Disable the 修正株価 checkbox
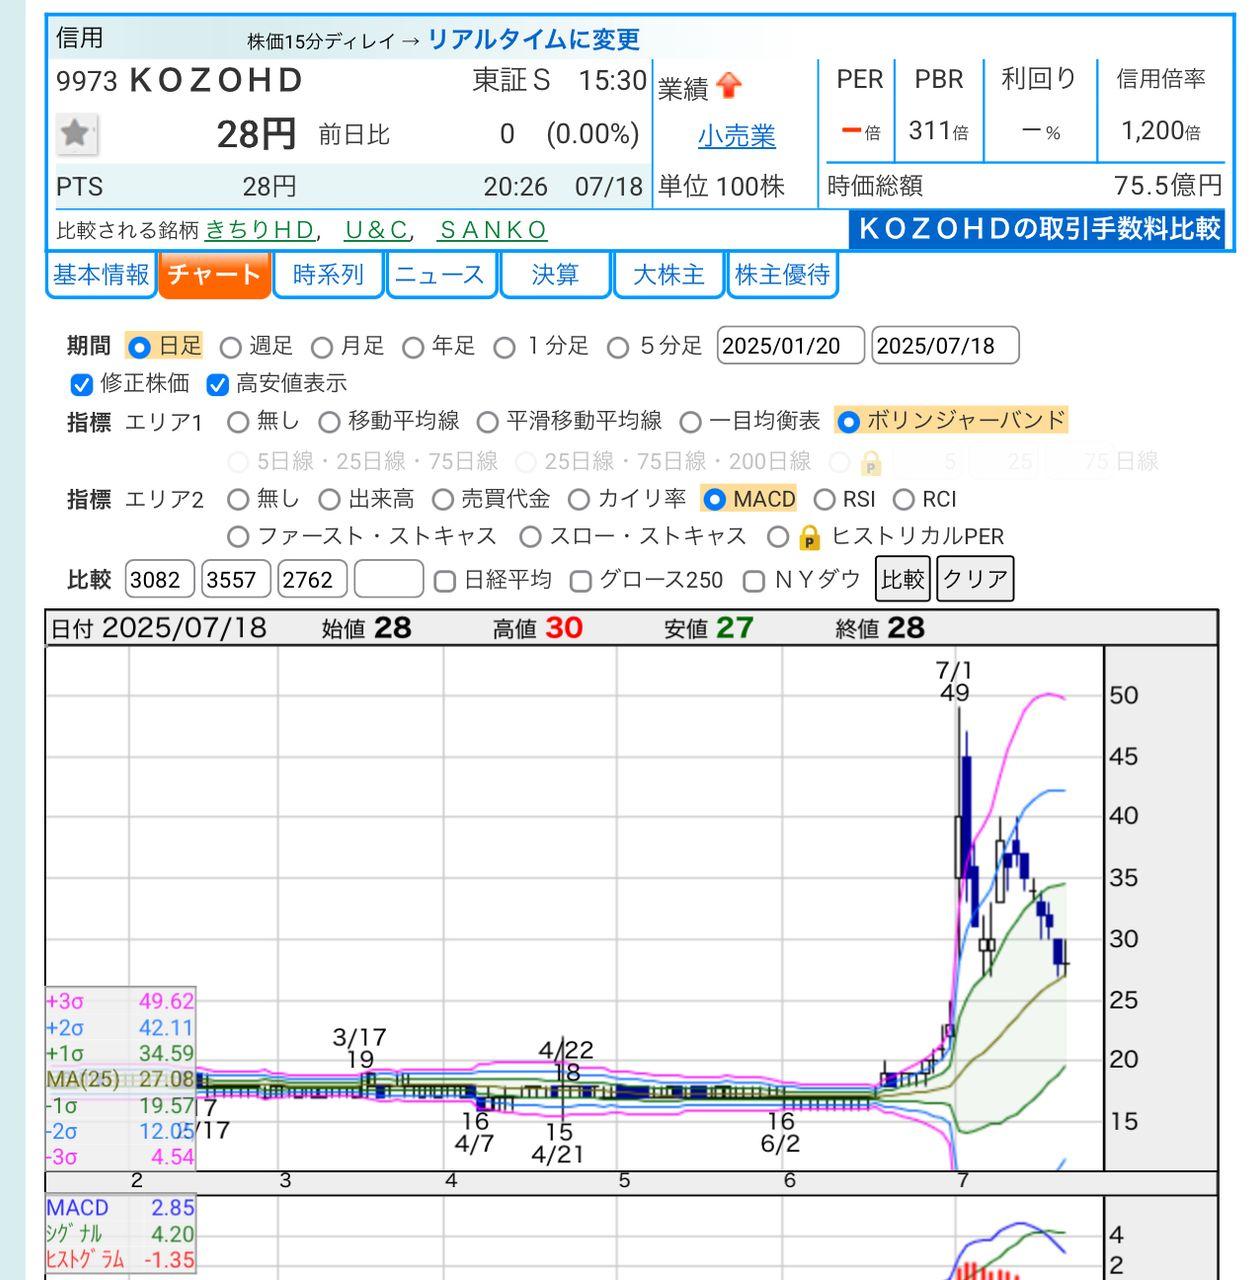1255x1280 pixels. (81, 383)
